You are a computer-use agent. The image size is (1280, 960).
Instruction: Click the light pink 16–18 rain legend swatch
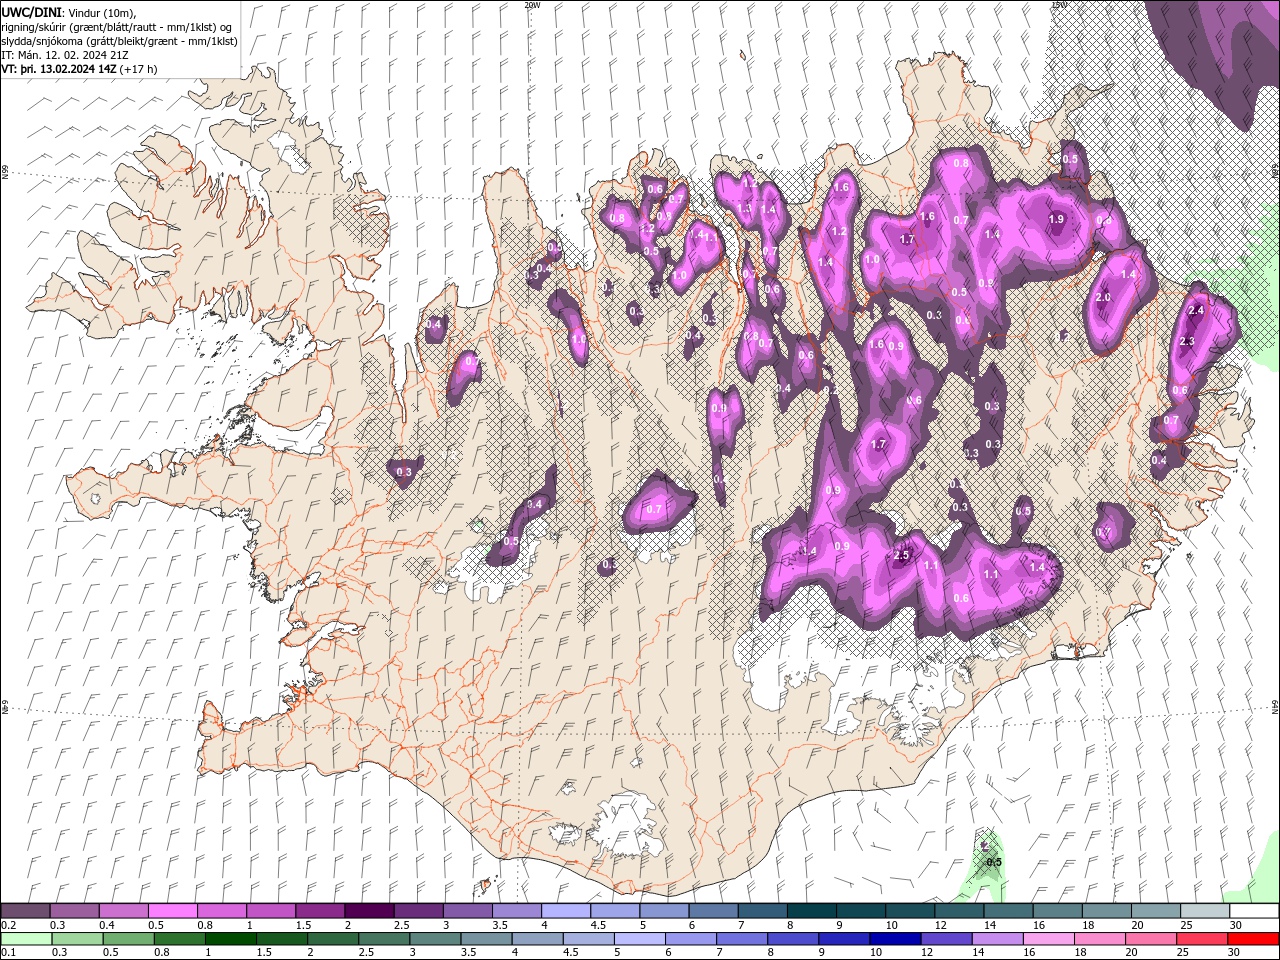(x=1050, y=939)
